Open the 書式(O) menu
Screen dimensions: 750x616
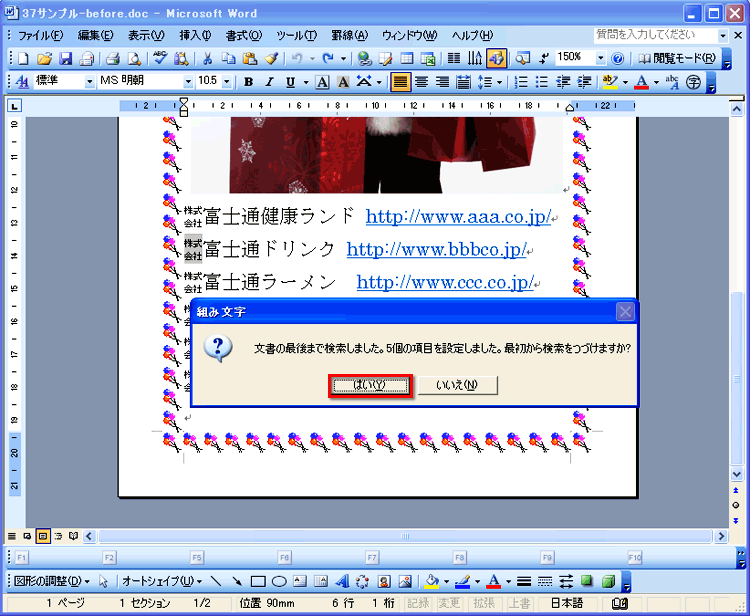click(244, 35)
